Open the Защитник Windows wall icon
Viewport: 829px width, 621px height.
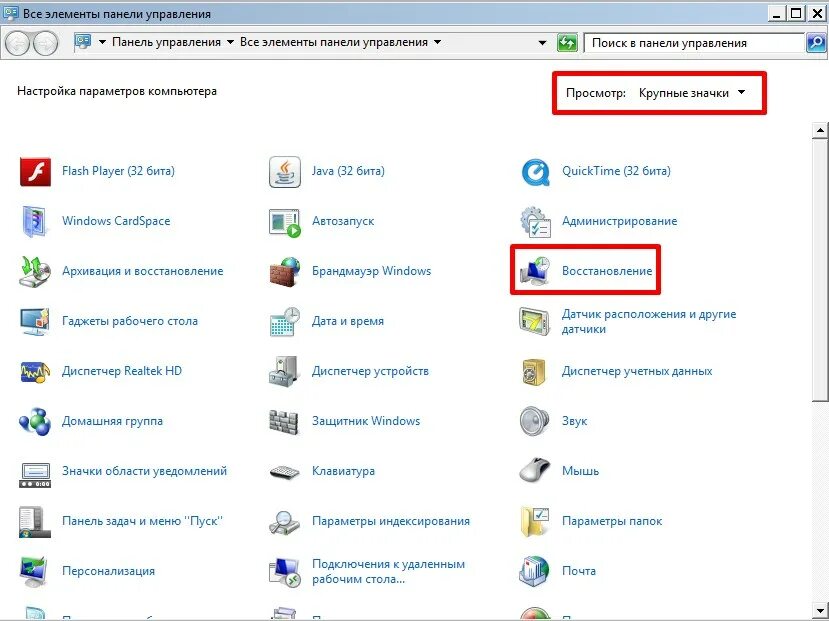pyautogui.click(x=285, y=421)
